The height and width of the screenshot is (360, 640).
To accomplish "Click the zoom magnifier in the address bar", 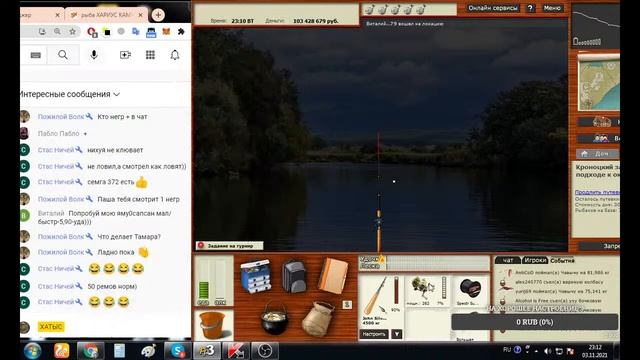I will click(x=58, y=31).
